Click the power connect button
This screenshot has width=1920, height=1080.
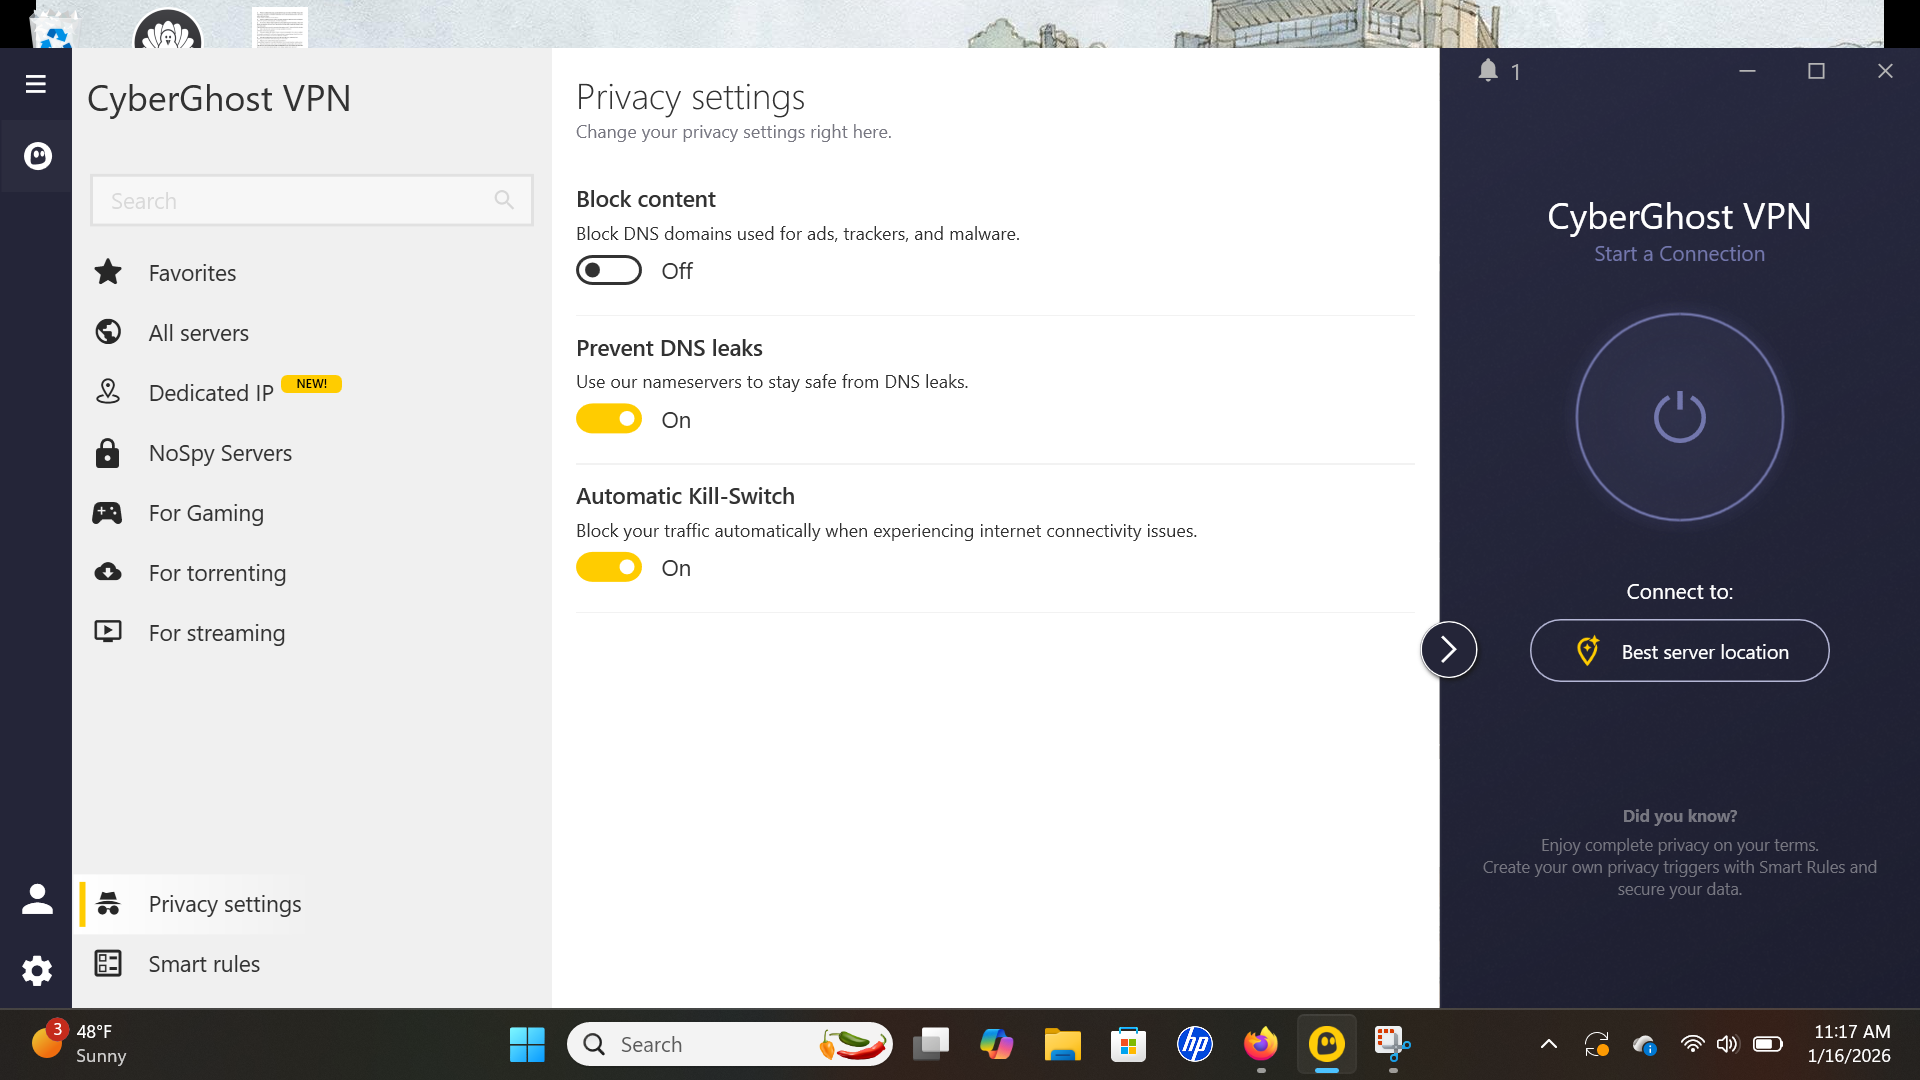(x=1679, y=417)
